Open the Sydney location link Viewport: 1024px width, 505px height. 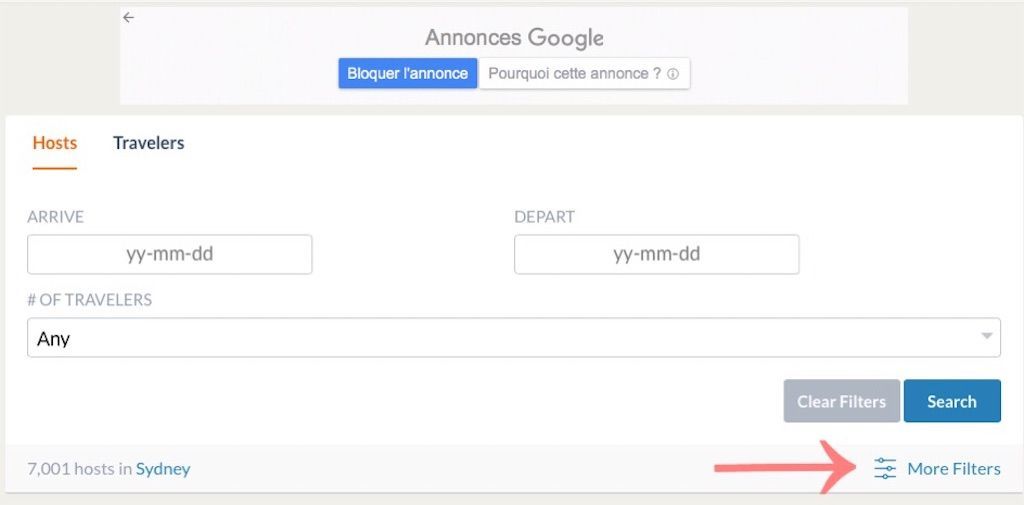pos(163,469)
